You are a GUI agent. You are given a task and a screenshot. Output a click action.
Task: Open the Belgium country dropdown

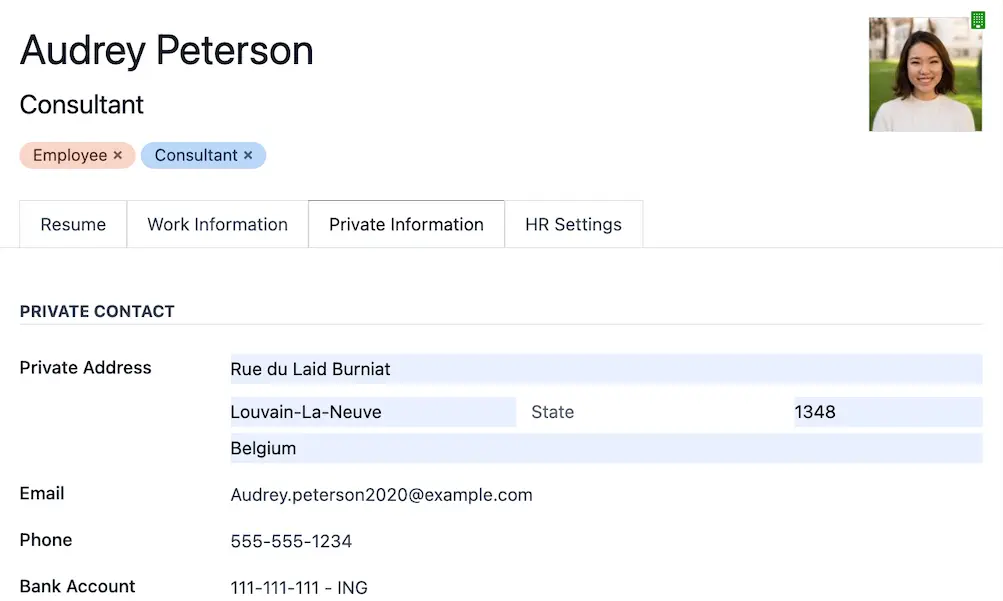[x=606, y=448]
